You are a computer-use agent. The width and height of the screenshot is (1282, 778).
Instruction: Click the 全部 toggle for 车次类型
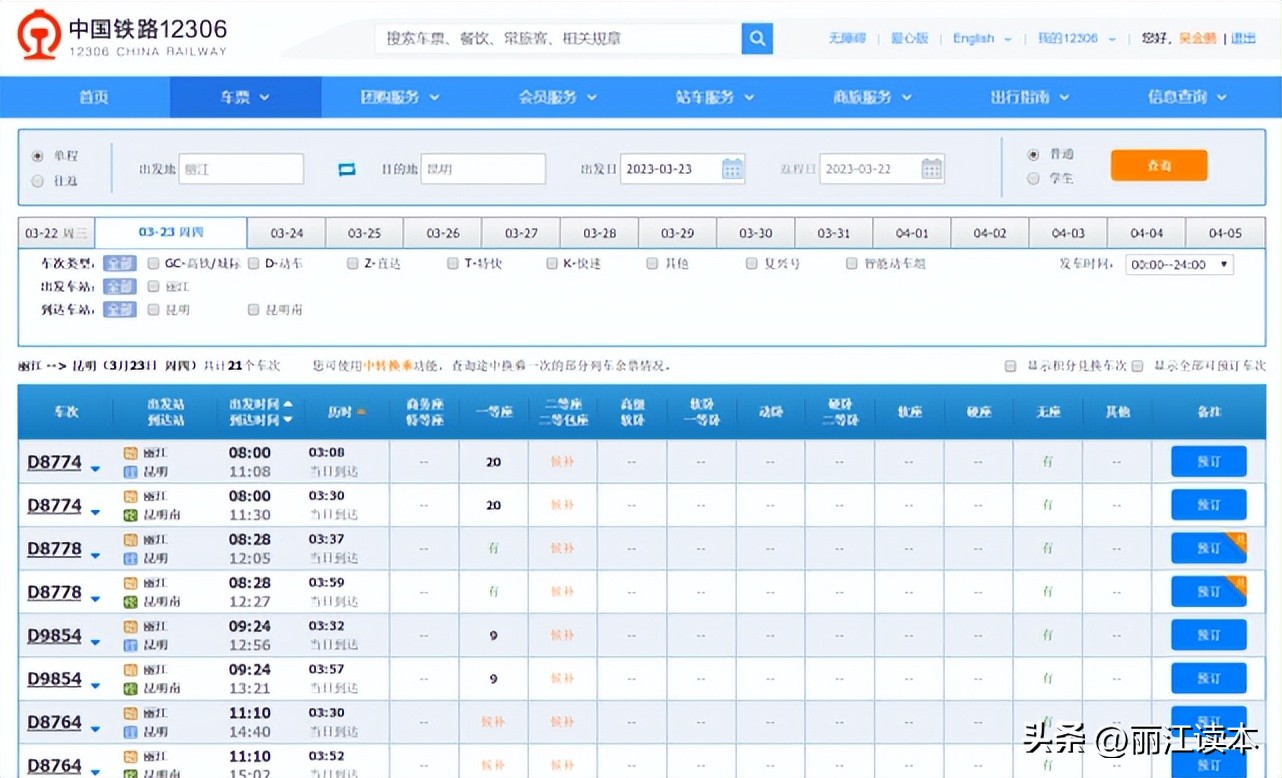(x=119, y=263)
